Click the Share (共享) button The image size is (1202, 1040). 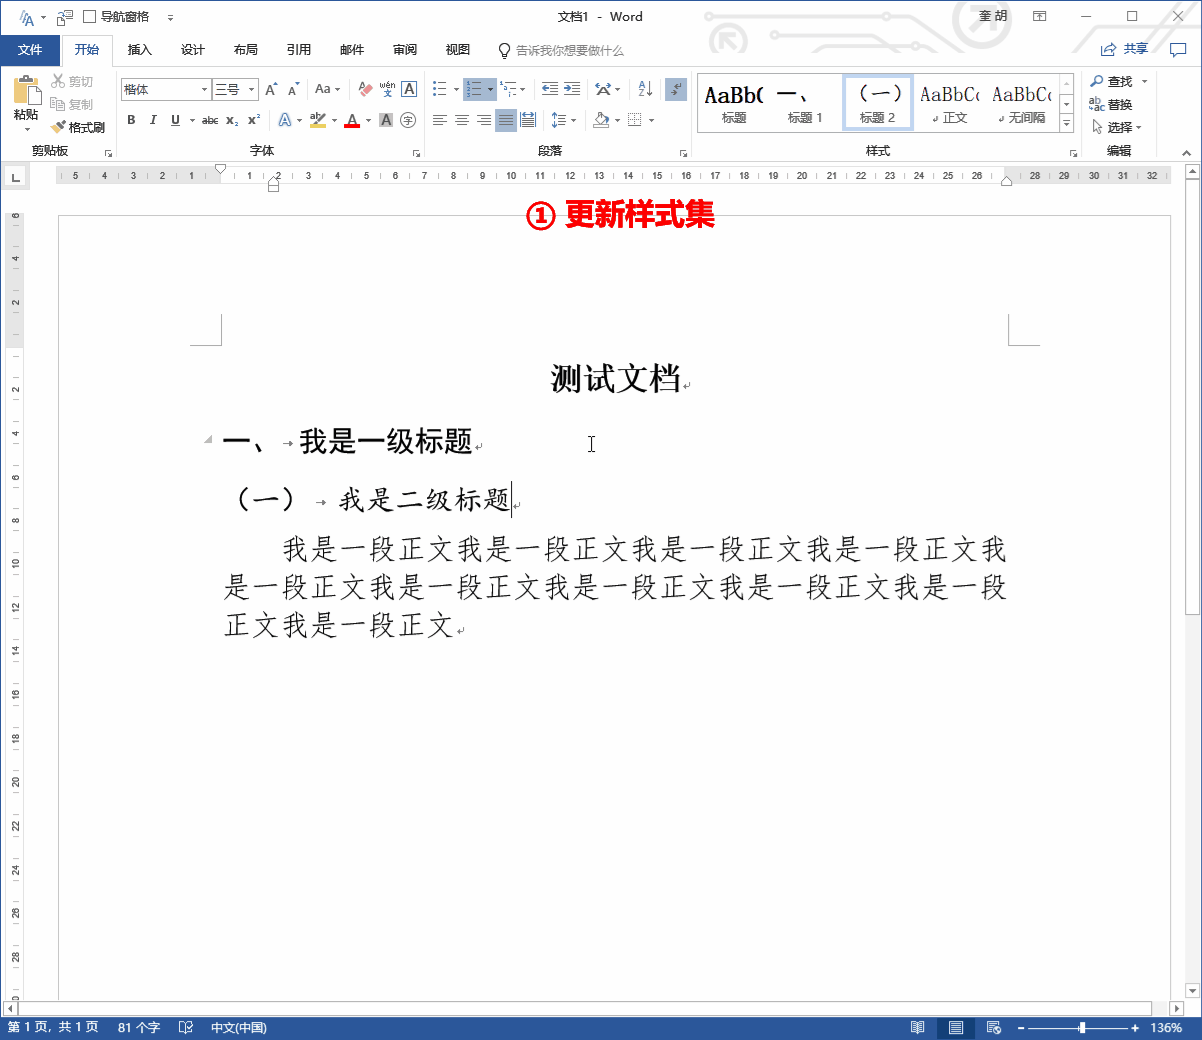click(x=1125, y=49)
